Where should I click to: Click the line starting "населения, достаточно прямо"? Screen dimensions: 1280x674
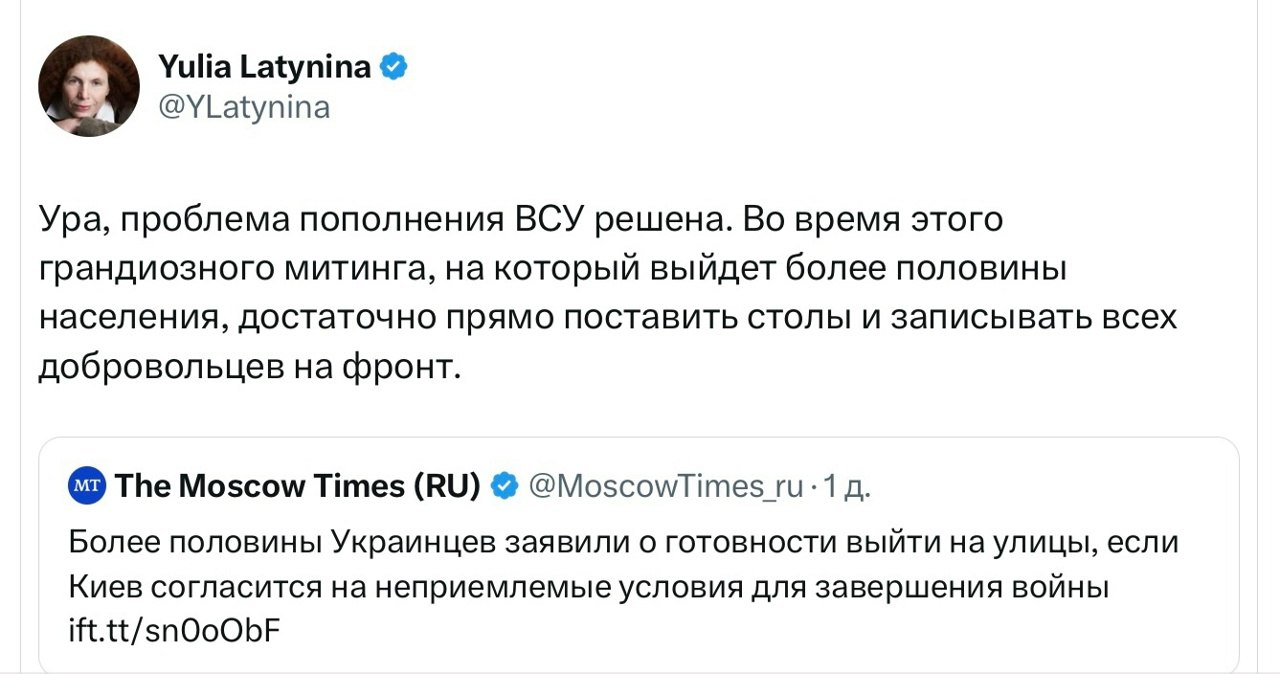607,318
